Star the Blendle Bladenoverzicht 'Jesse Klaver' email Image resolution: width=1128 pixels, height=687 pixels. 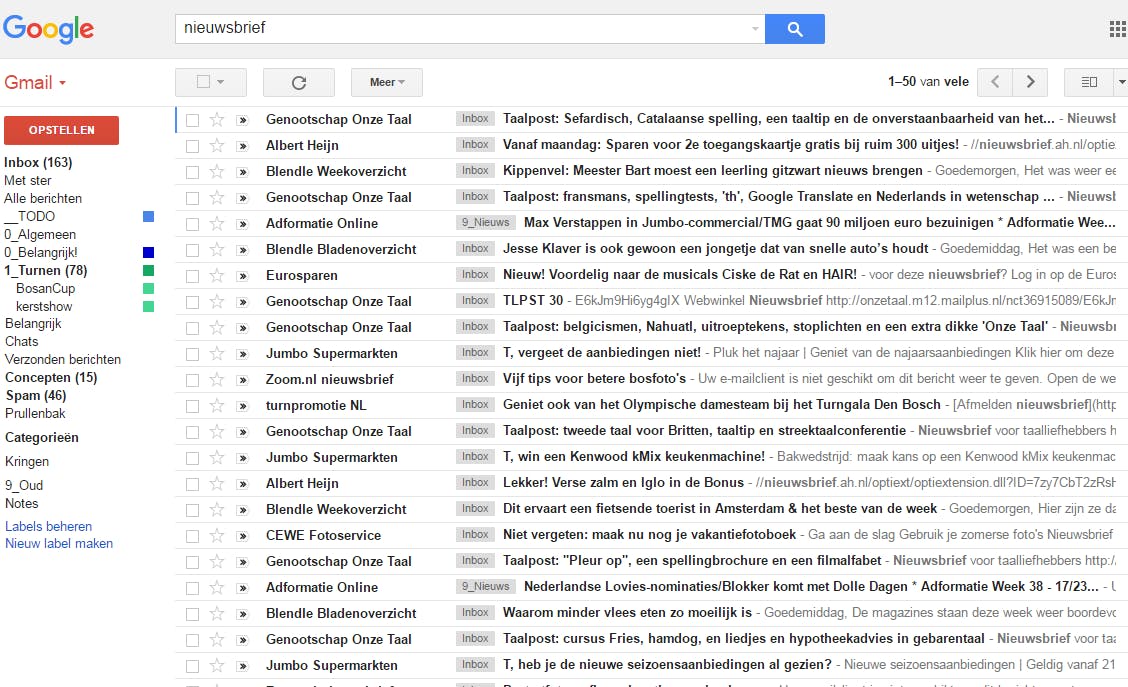click(217, 250)
